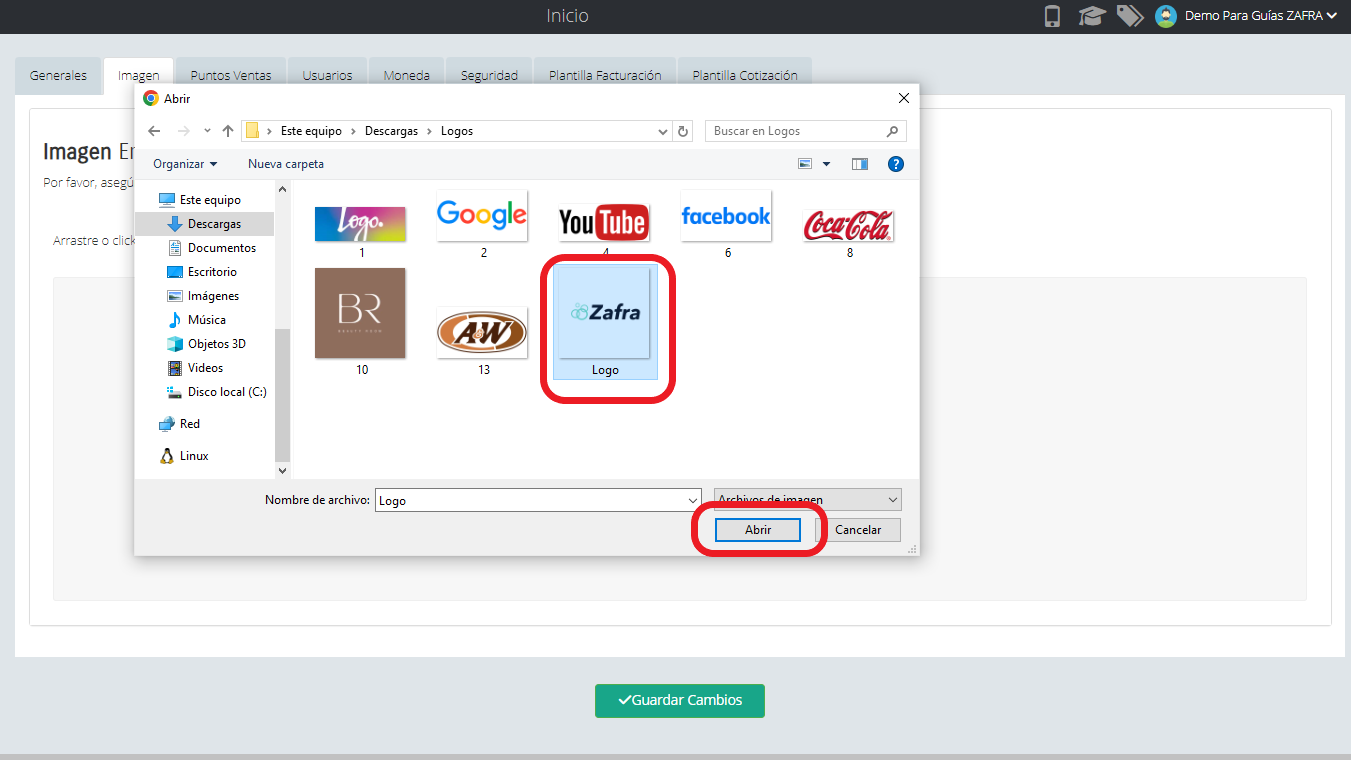Click Abrir to open the file
Image resolution: width=1351 pixels, height=760 pixels.
pyautogui.click(x=758, y=530)
